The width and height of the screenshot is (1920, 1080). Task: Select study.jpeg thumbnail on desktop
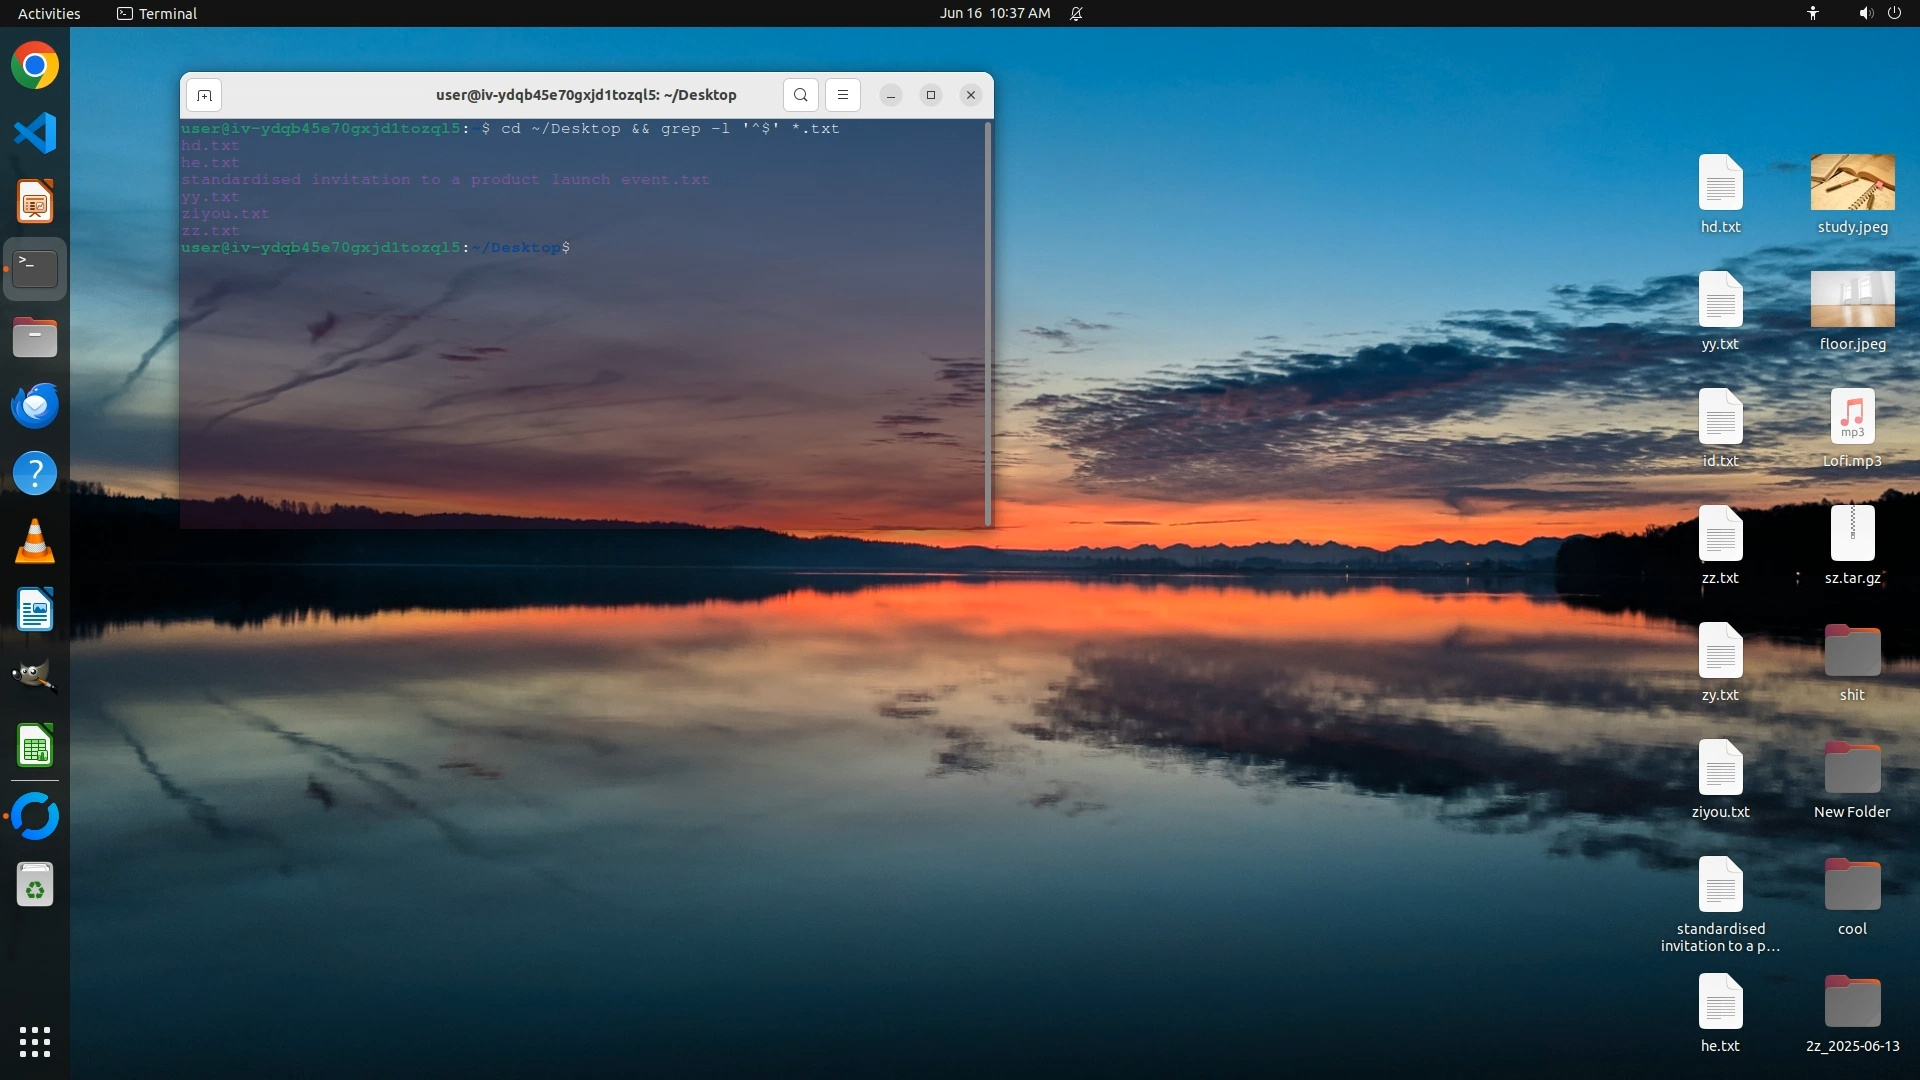1852,183
